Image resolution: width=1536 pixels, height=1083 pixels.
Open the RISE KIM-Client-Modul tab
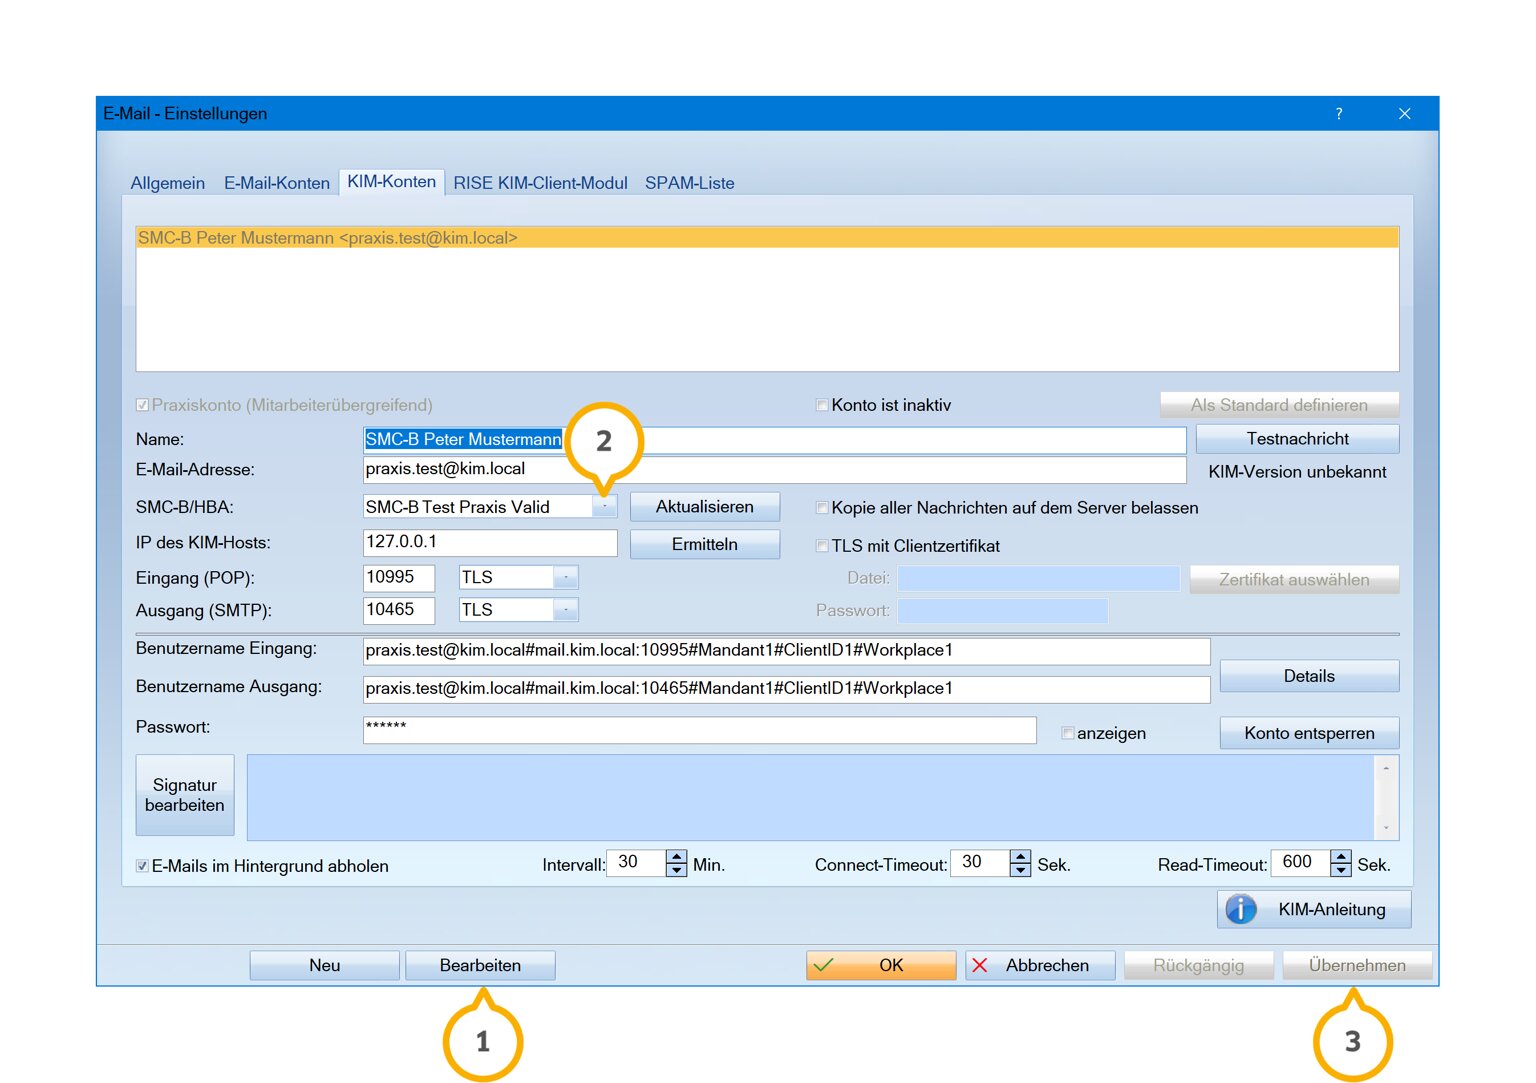pyautogui.click(x=540, y=183)
